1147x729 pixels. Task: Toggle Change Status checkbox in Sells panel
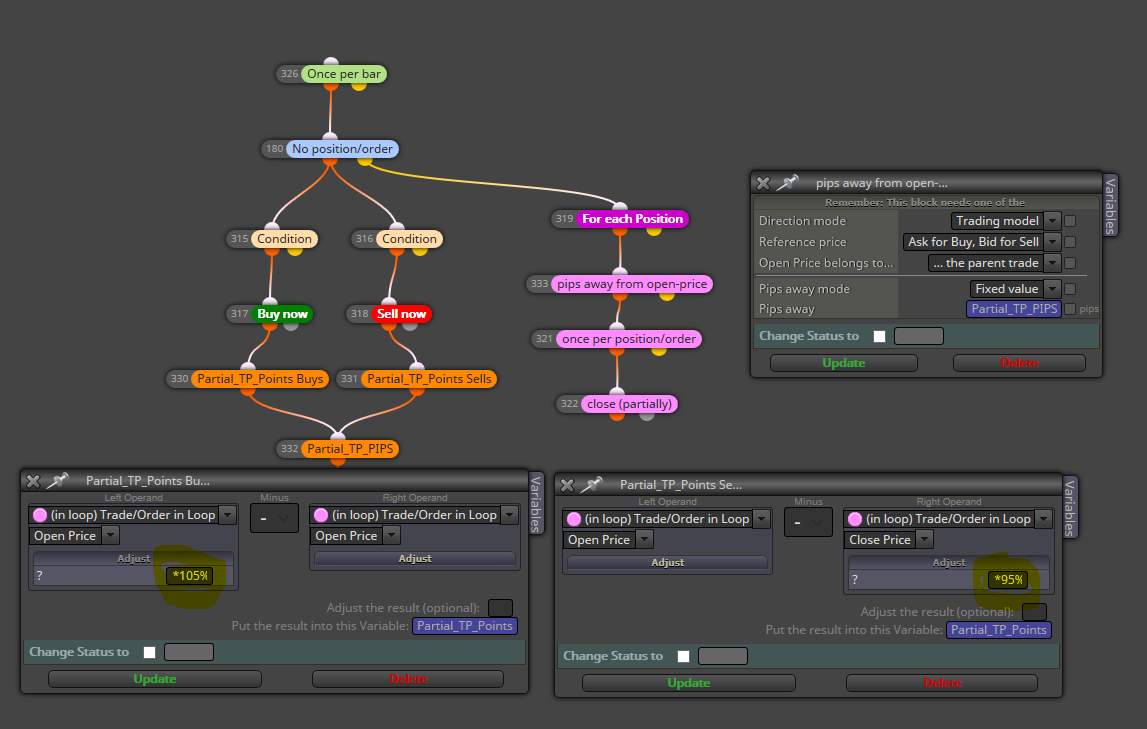pyautogui.click(x=683, y=656)
